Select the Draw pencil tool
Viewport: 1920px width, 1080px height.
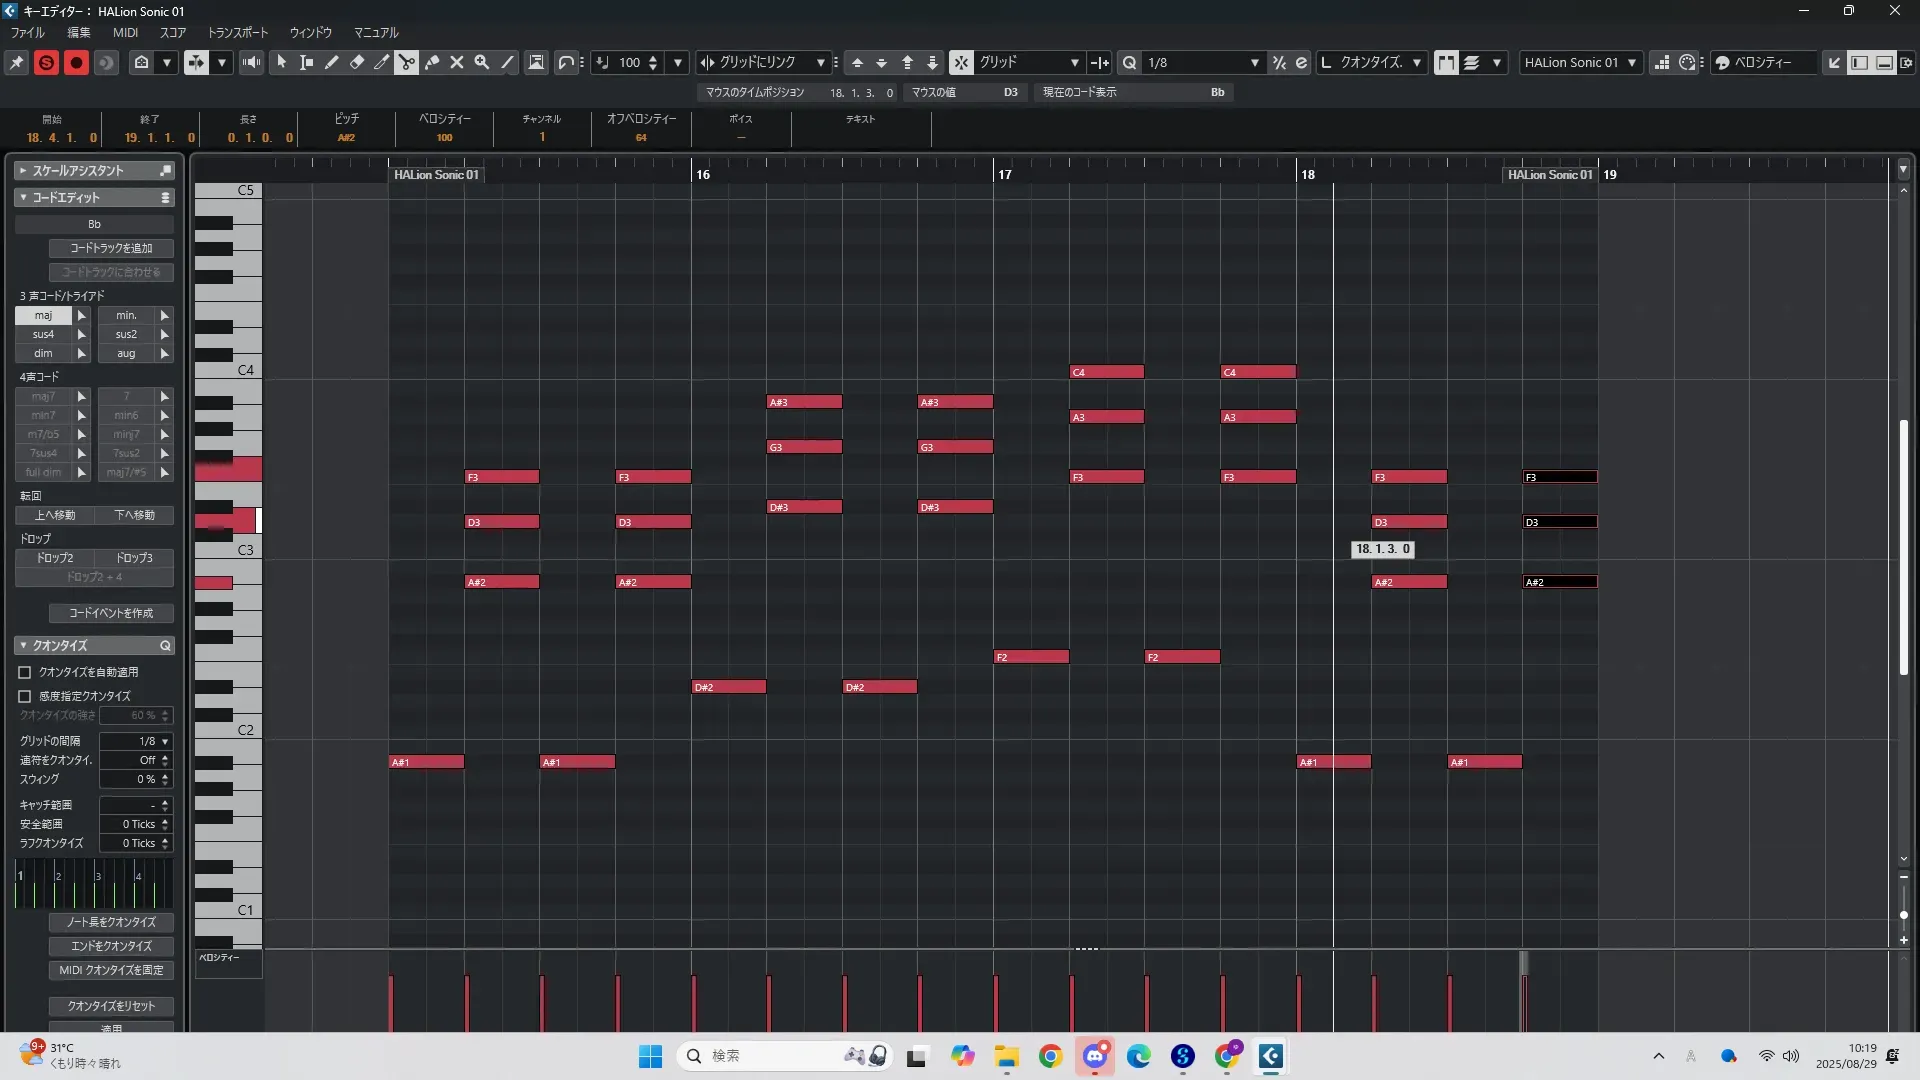pos(332,62)
